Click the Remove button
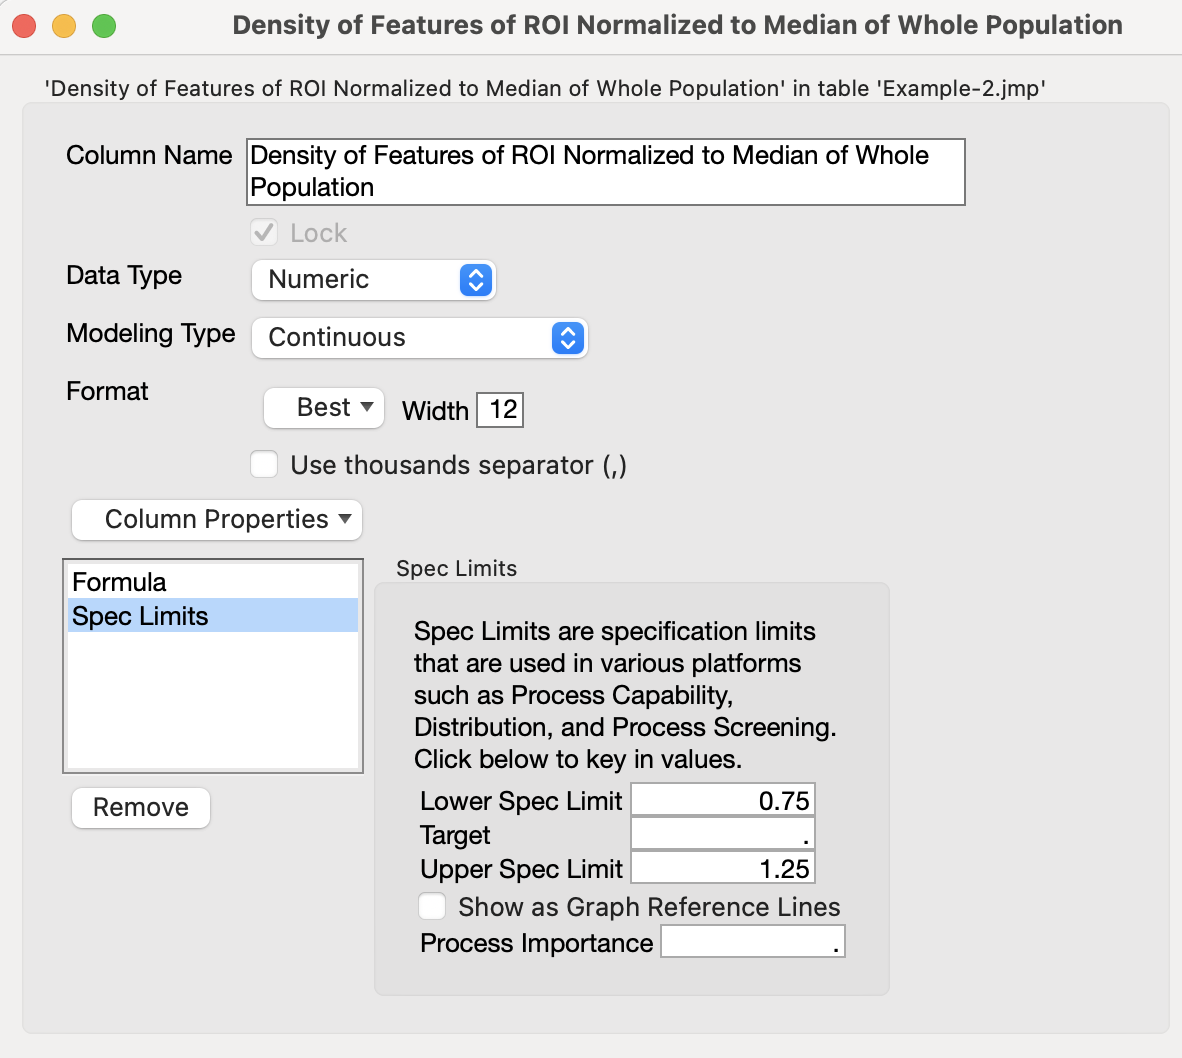 tap(140, 807)
